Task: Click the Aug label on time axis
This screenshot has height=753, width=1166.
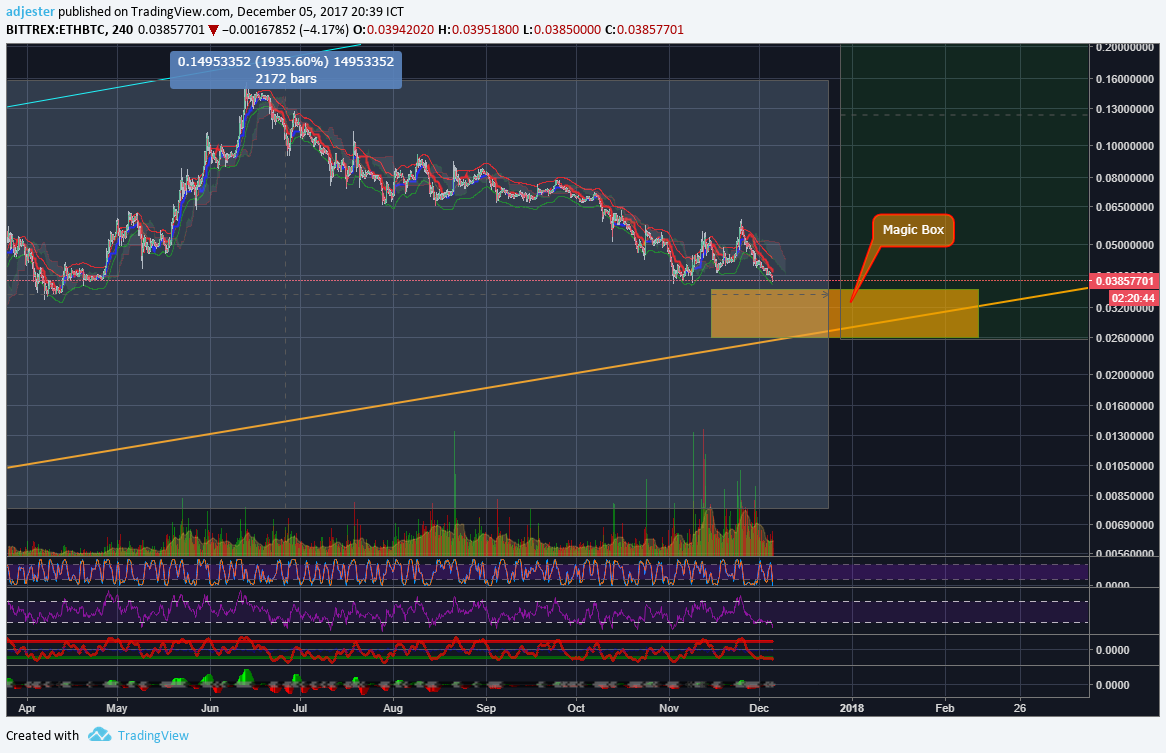Action: click(x=393, y=708)
